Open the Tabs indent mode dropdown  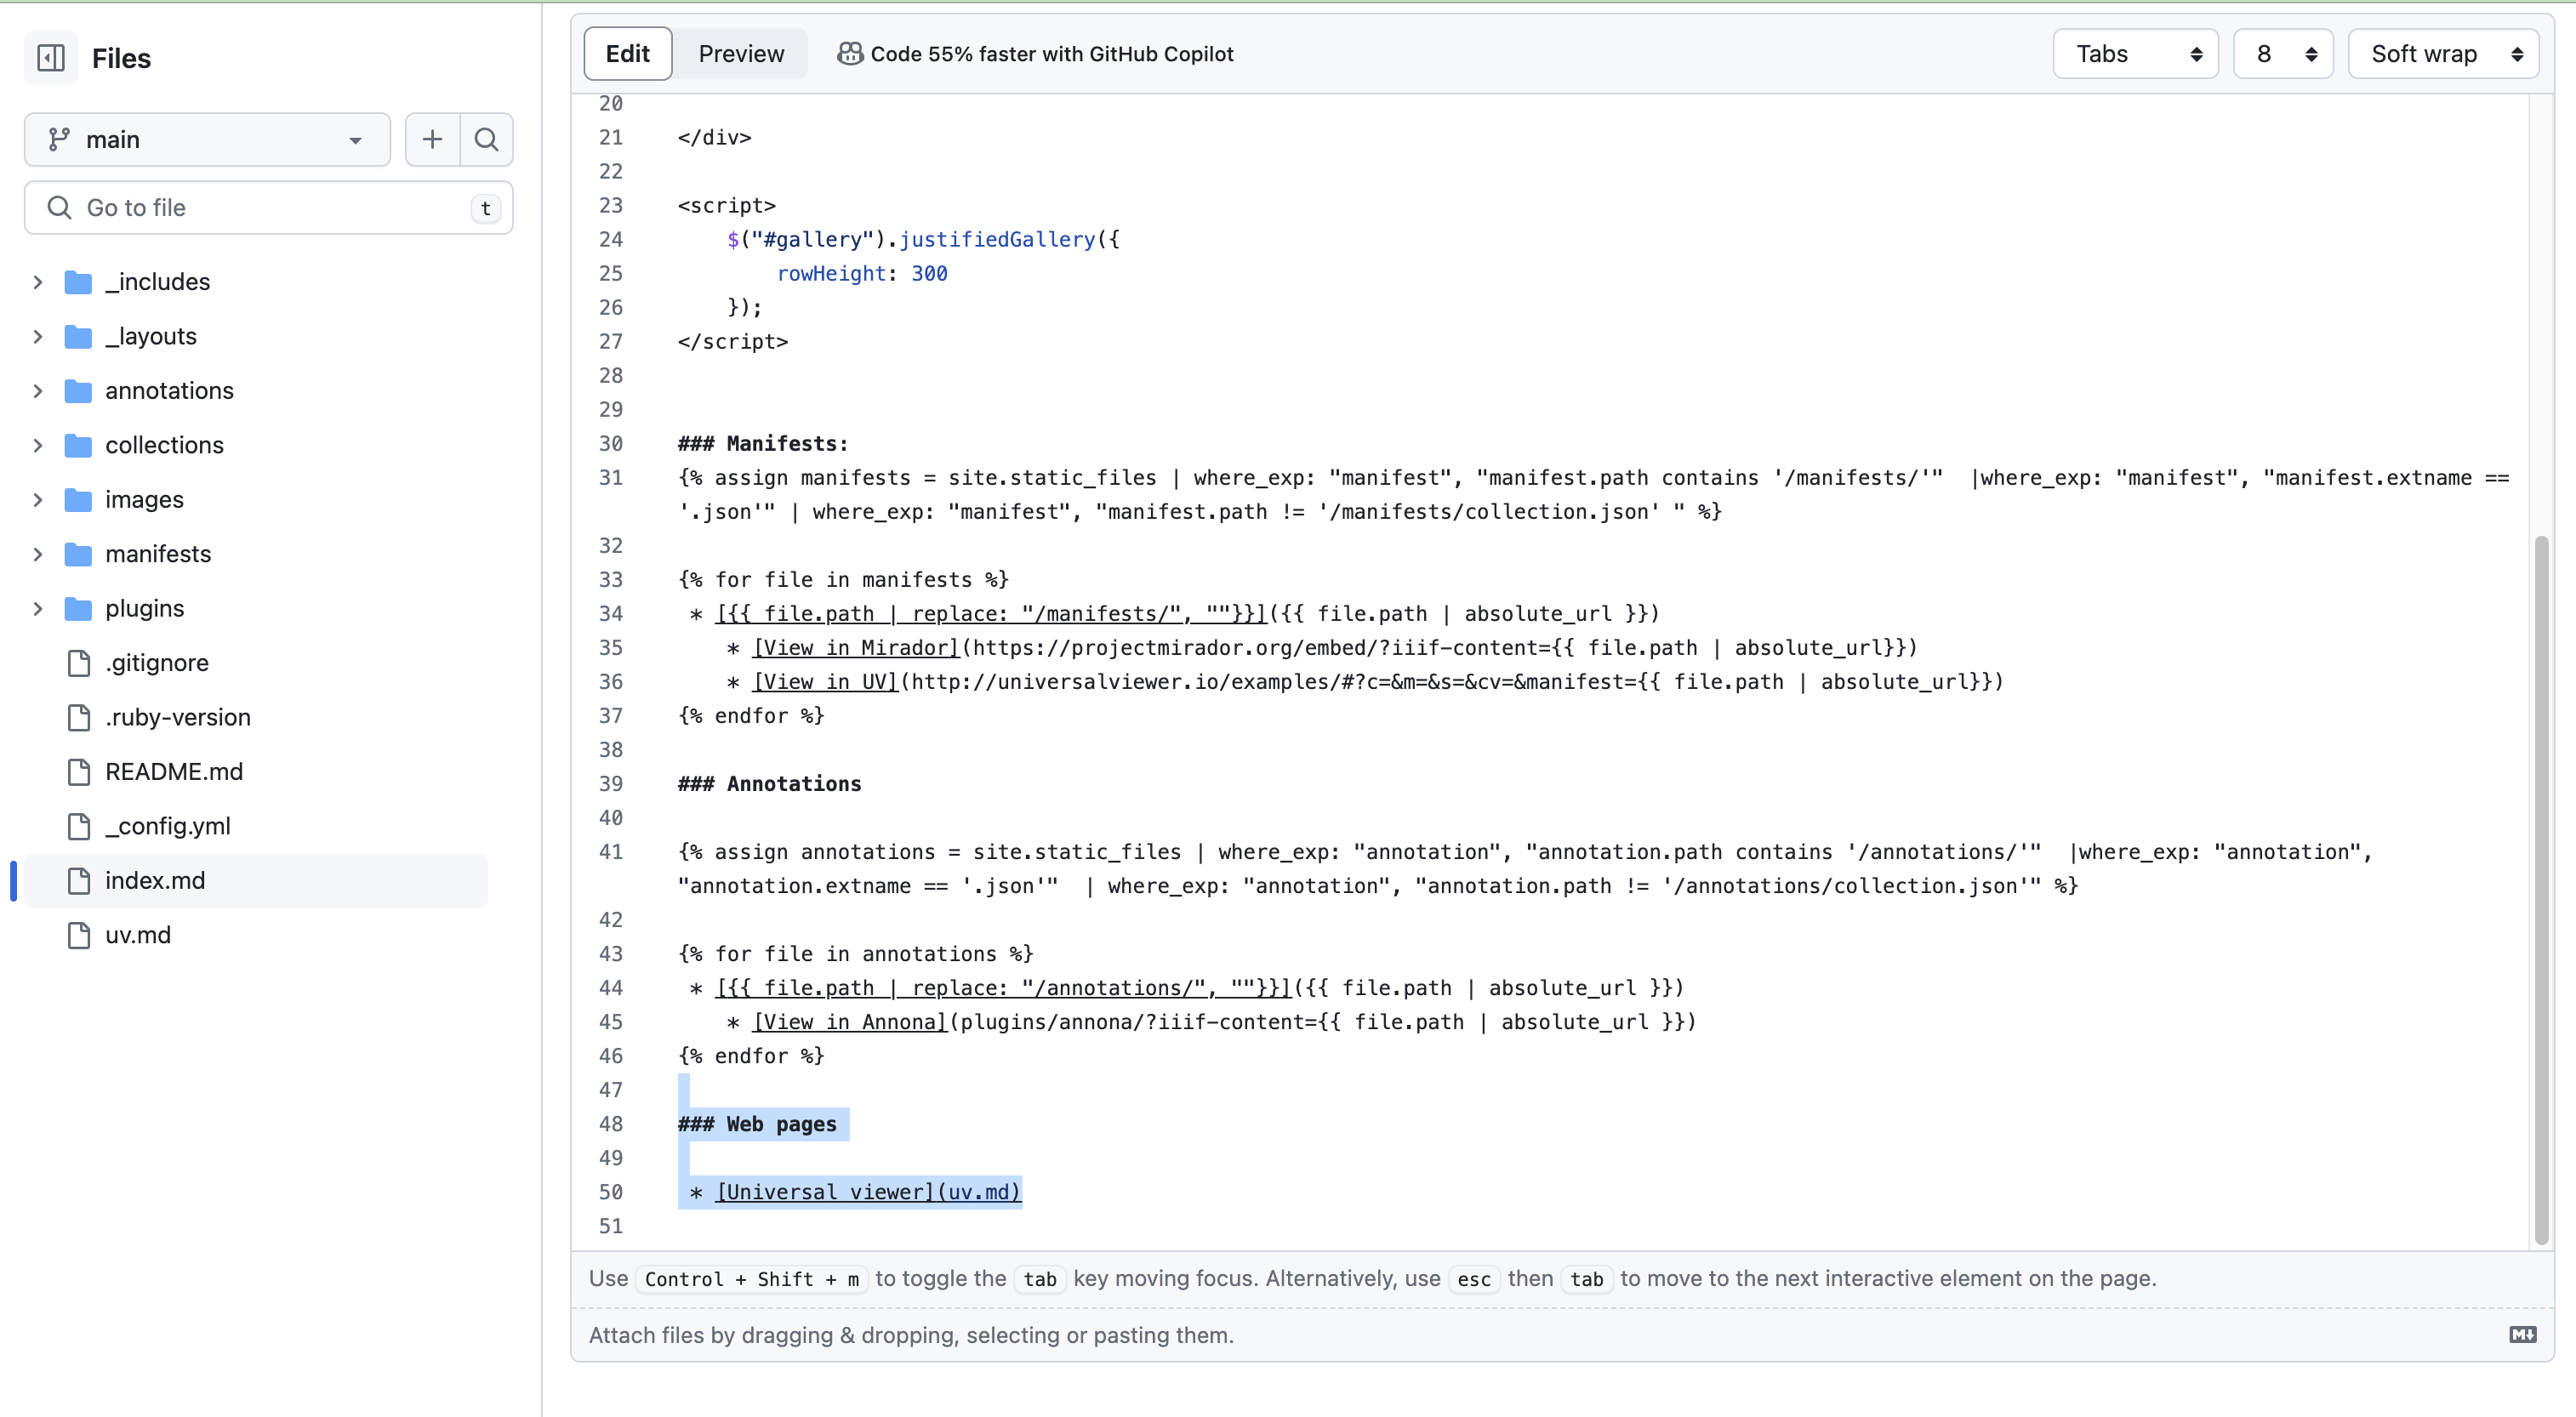click(2135, 54)
